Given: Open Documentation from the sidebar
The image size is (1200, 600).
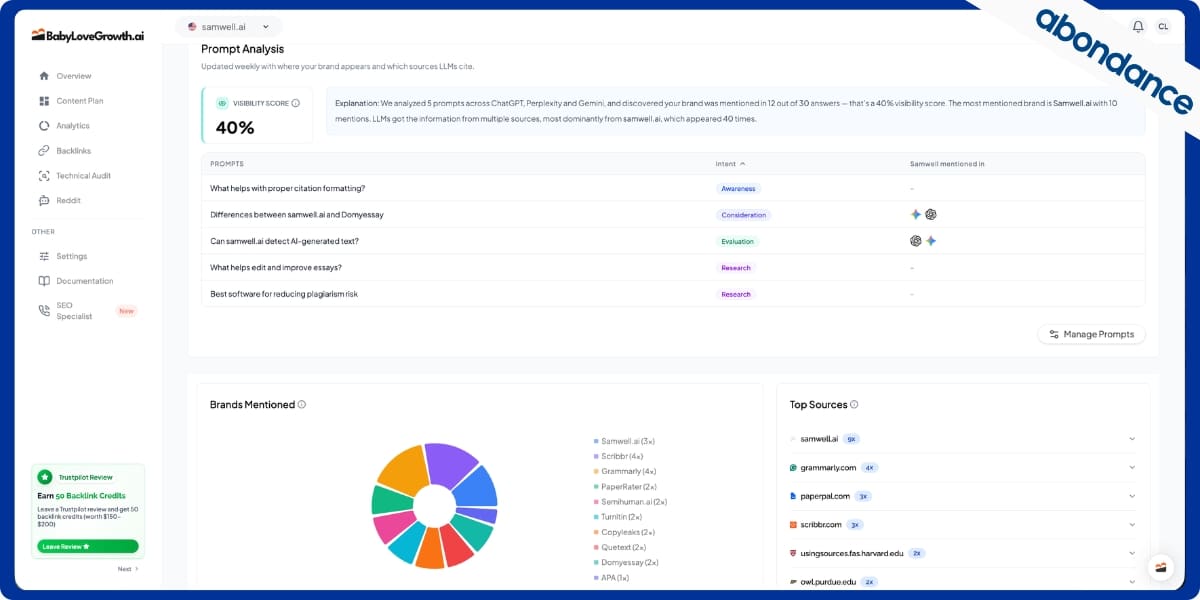Looking at the screenshot, I should tap(87, 281).
